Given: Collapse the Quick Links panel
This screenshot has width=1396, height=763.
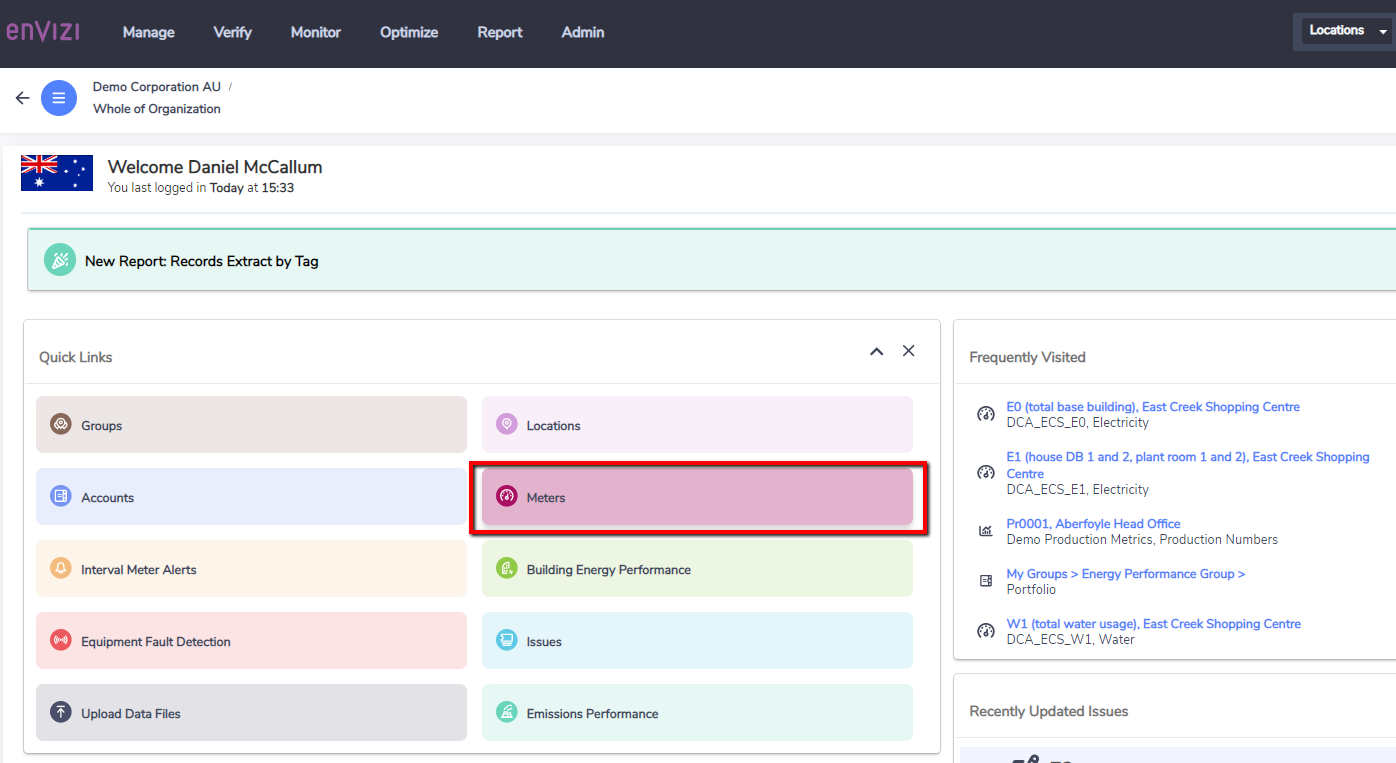Looking at the screenshot, I should coord(877,351).
